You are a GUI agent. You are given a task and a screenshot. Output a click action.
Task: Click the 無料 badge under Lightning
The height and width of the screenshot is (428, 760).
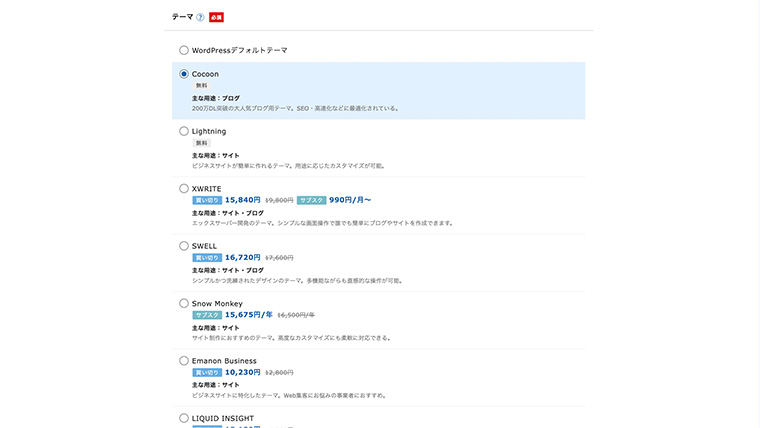pos(201,143)
